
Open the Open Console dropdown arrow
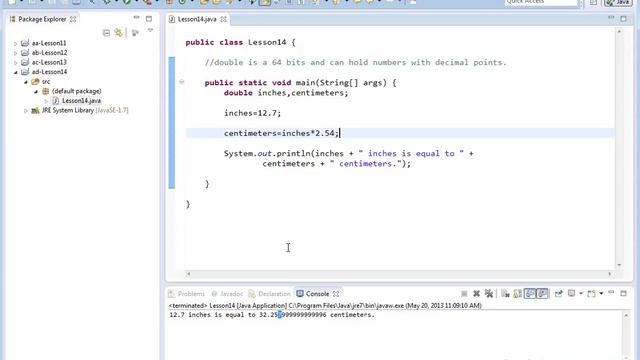coord(601,293)
